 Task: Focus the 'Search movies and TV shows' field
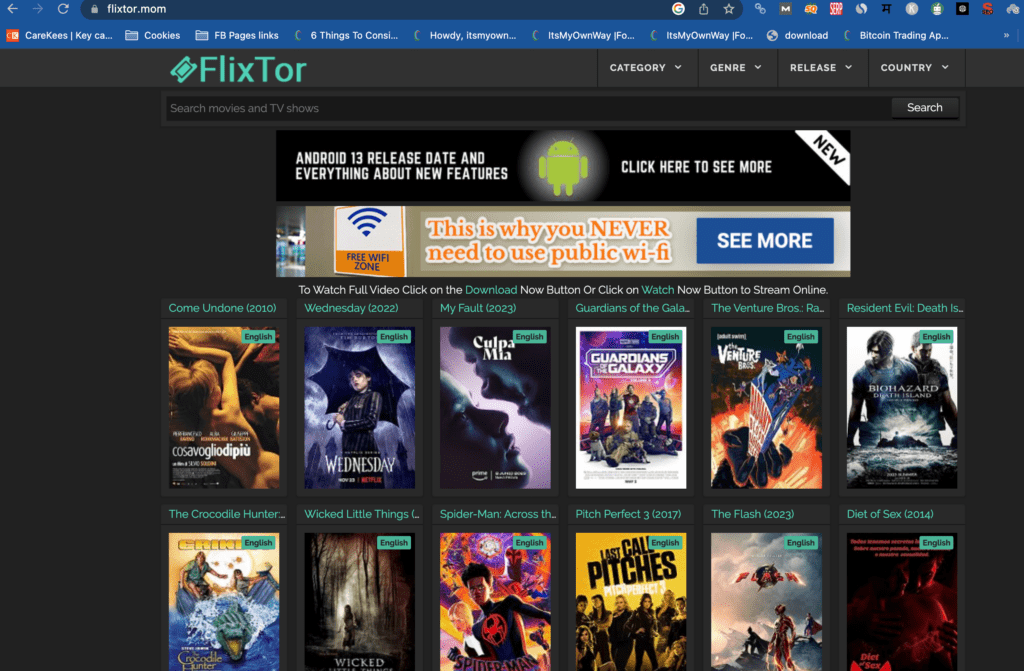coord(528,108)
